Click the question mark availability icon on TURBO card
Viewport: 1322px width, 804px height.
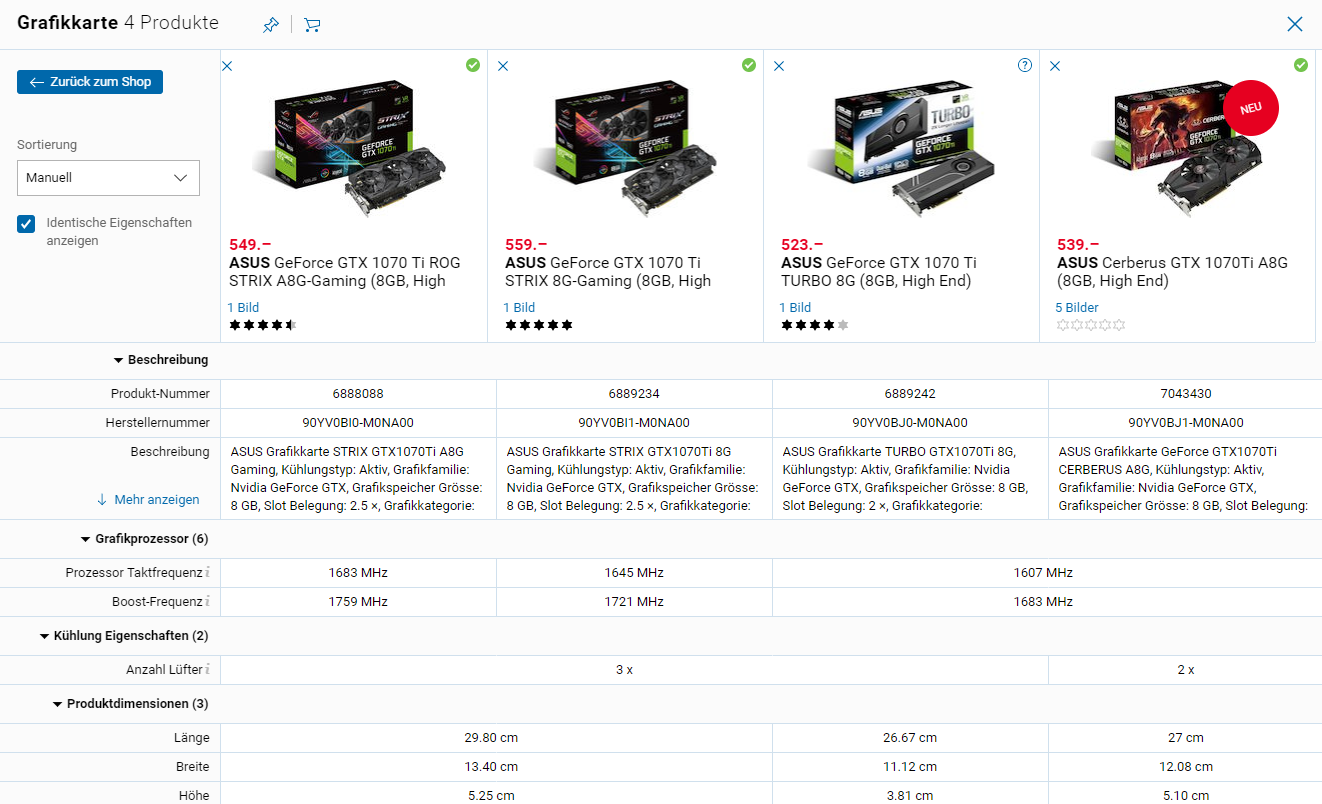tap(1024, 65)
